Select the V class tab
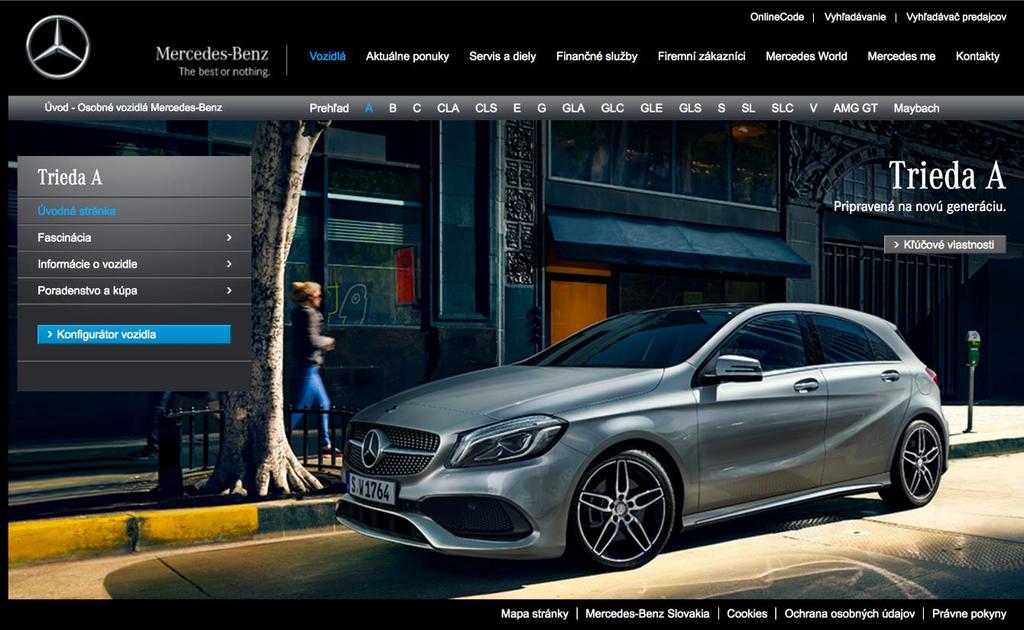 [813, 108]
